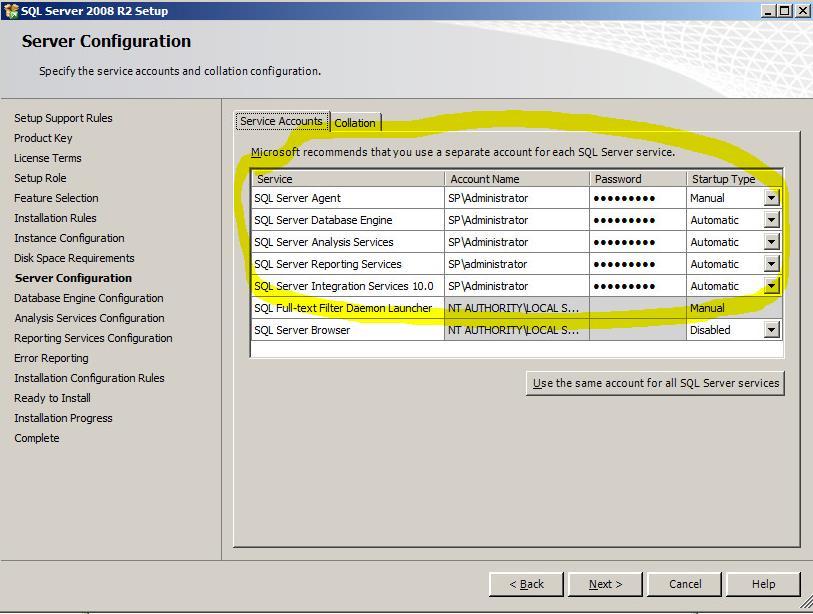Viewport: 813px width, 614px height.
Task: Click 'Manual' startup type of Full-text Filter Daemon Launcher
Action: [x=707, y=308]
